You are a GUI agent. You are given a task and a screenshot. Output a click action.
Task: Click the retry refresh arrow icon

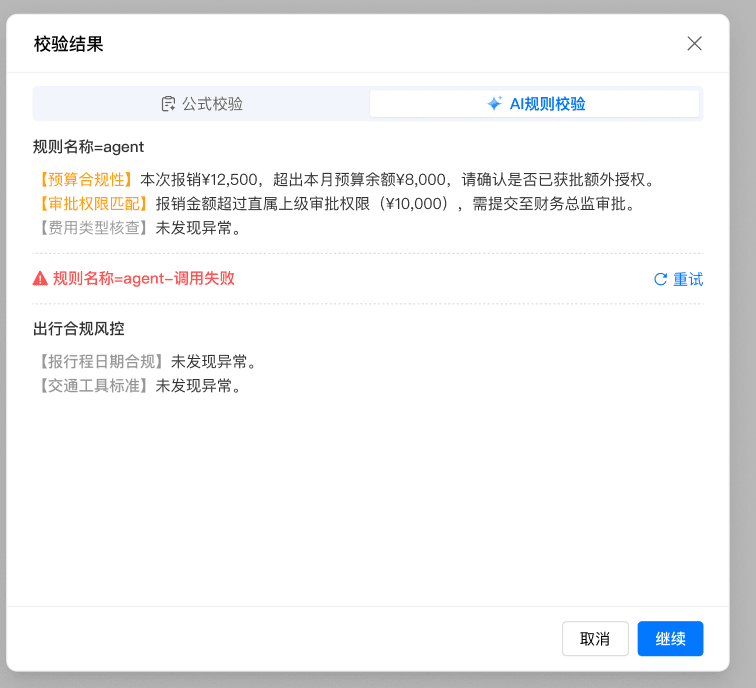click(660, 279)
